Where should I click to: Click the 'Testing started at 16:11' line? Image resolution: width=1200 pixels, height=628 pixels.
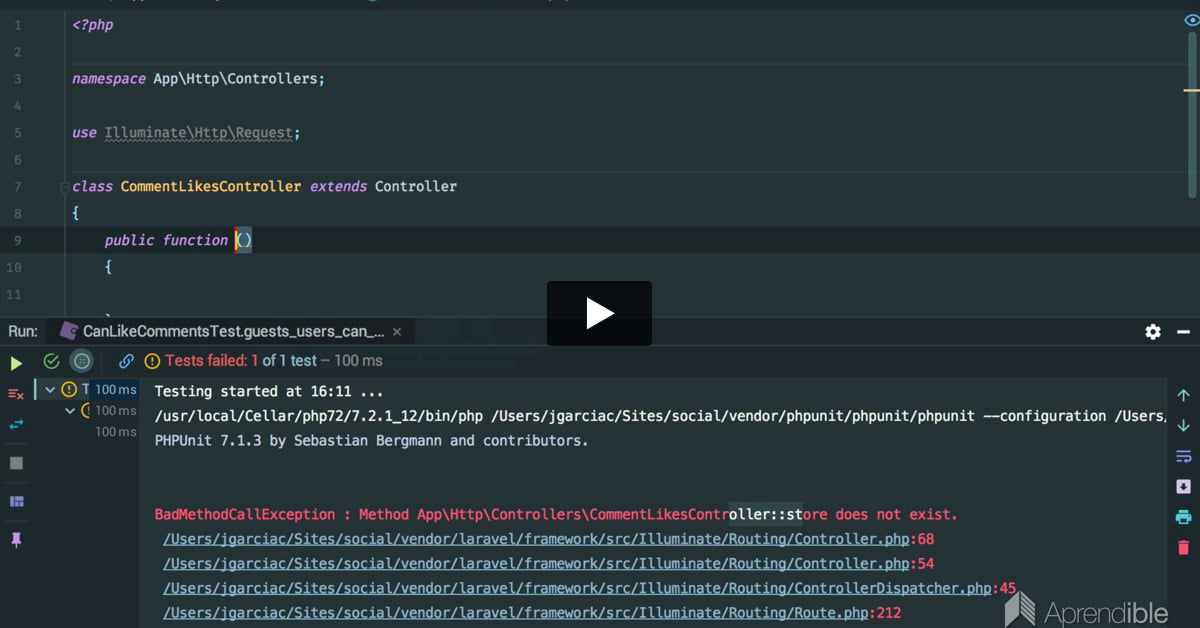[269, 392]
